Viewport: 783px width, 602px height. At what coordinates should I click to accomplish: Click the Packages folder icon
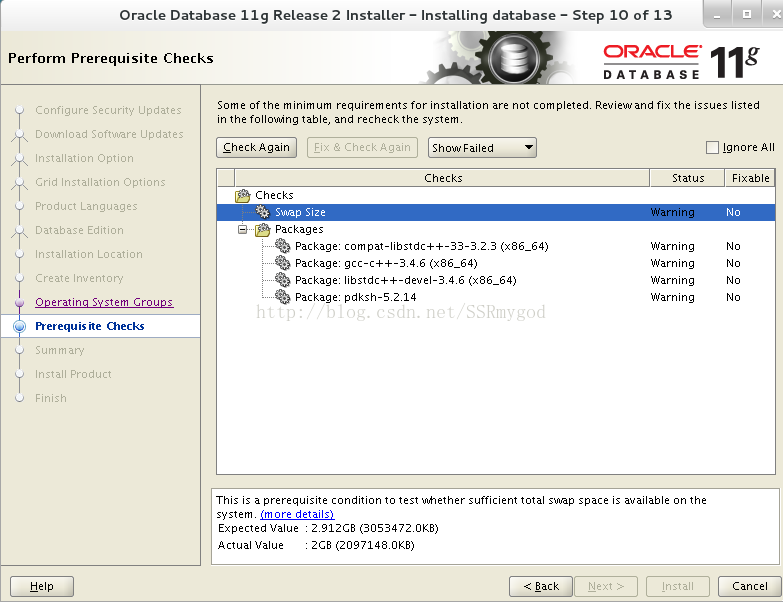coord(263,229)
